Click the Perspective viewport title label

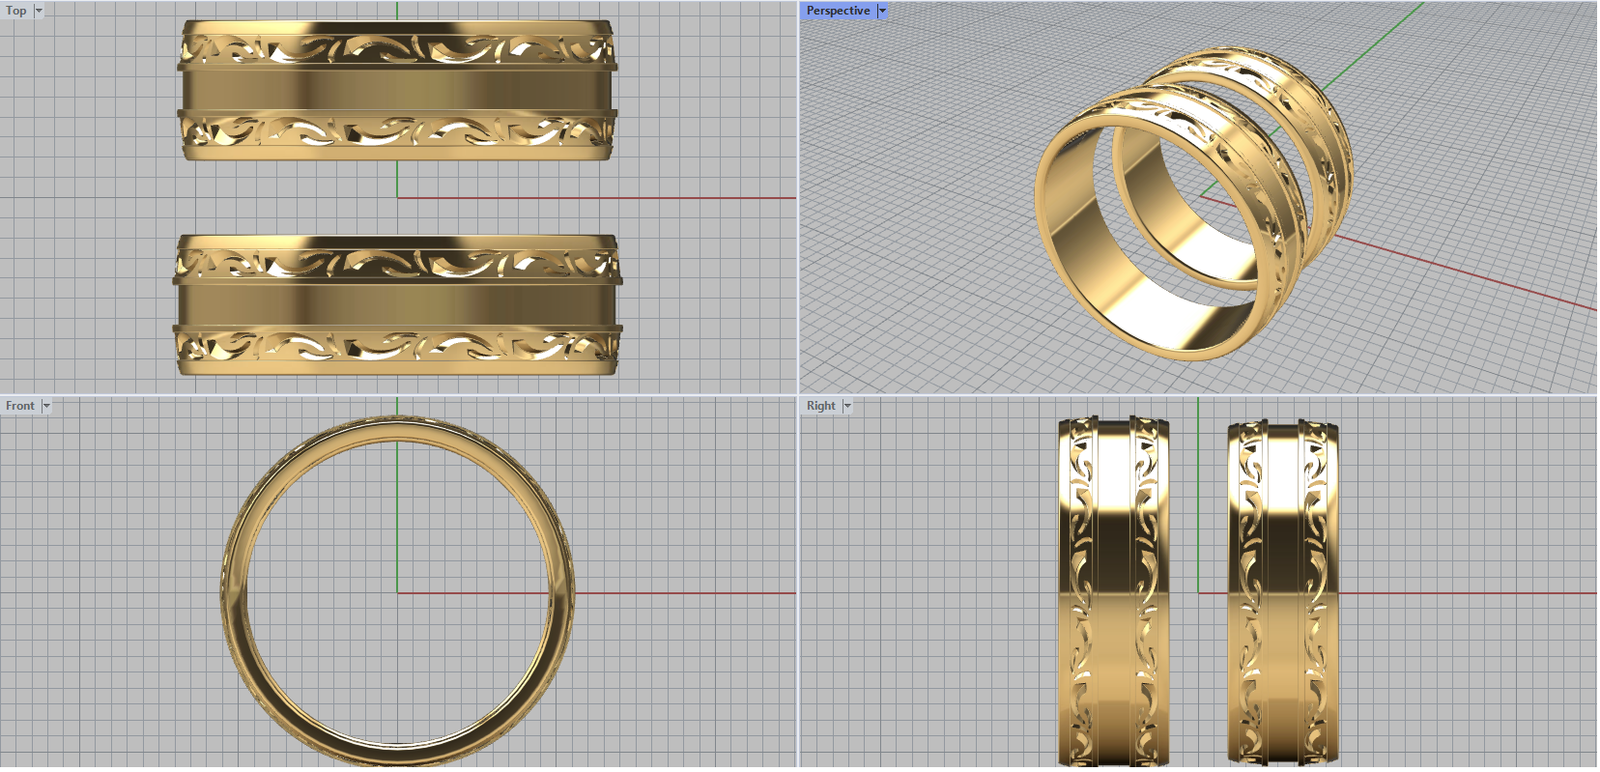pyautogui.click(x=837, y=11)
